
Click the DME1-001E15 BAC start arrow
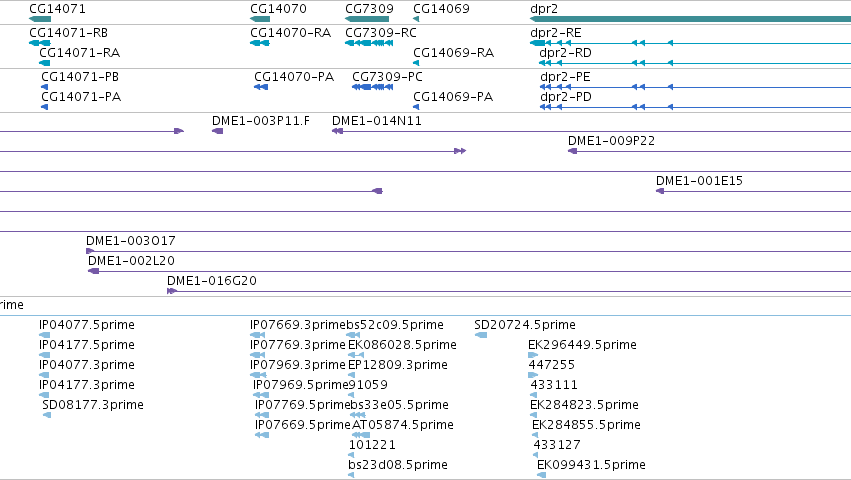pyautogui.click(x=660, y=191)
